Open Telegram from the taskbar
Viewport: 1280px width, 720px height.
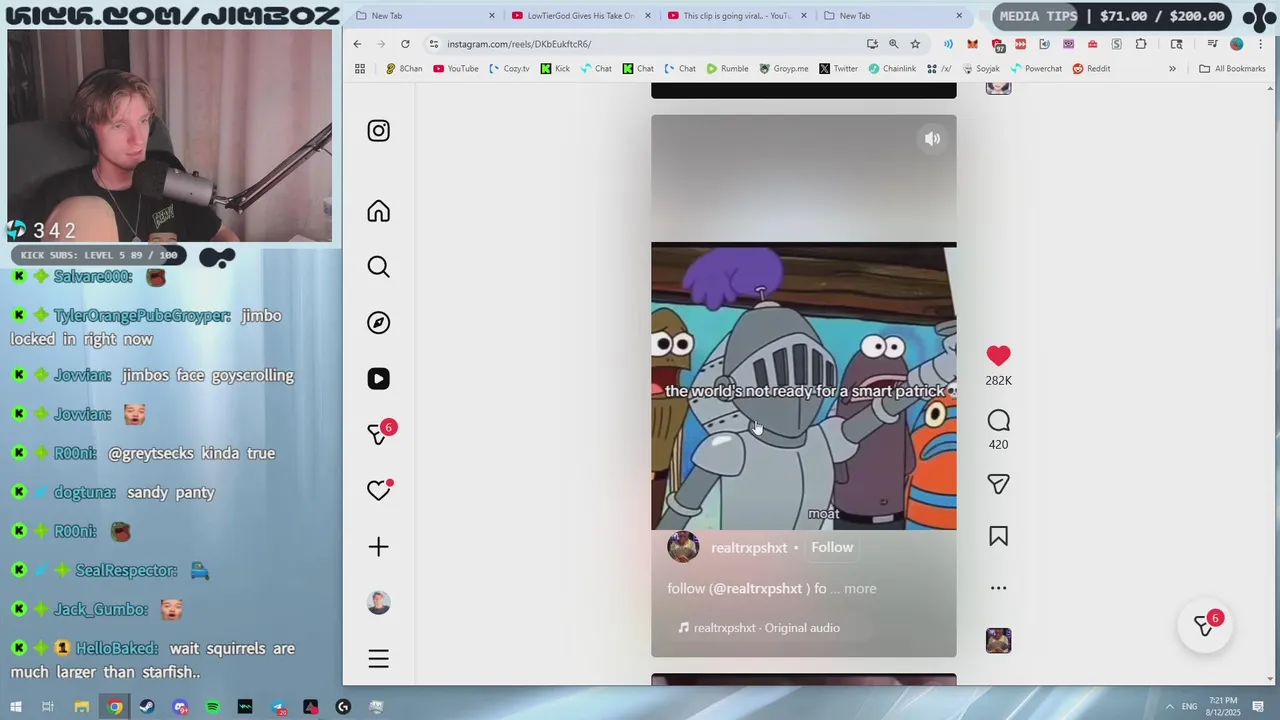(x=278, y=707)
